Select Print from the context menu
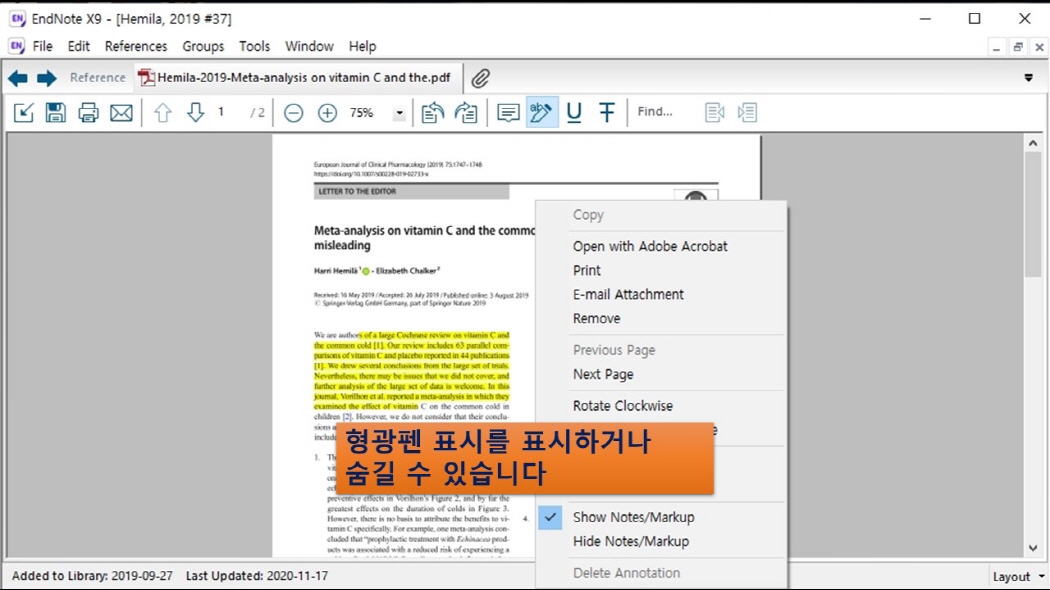The height and width of the screenshot is (590, 1050). pyautogui.click(x=587, y=271)
